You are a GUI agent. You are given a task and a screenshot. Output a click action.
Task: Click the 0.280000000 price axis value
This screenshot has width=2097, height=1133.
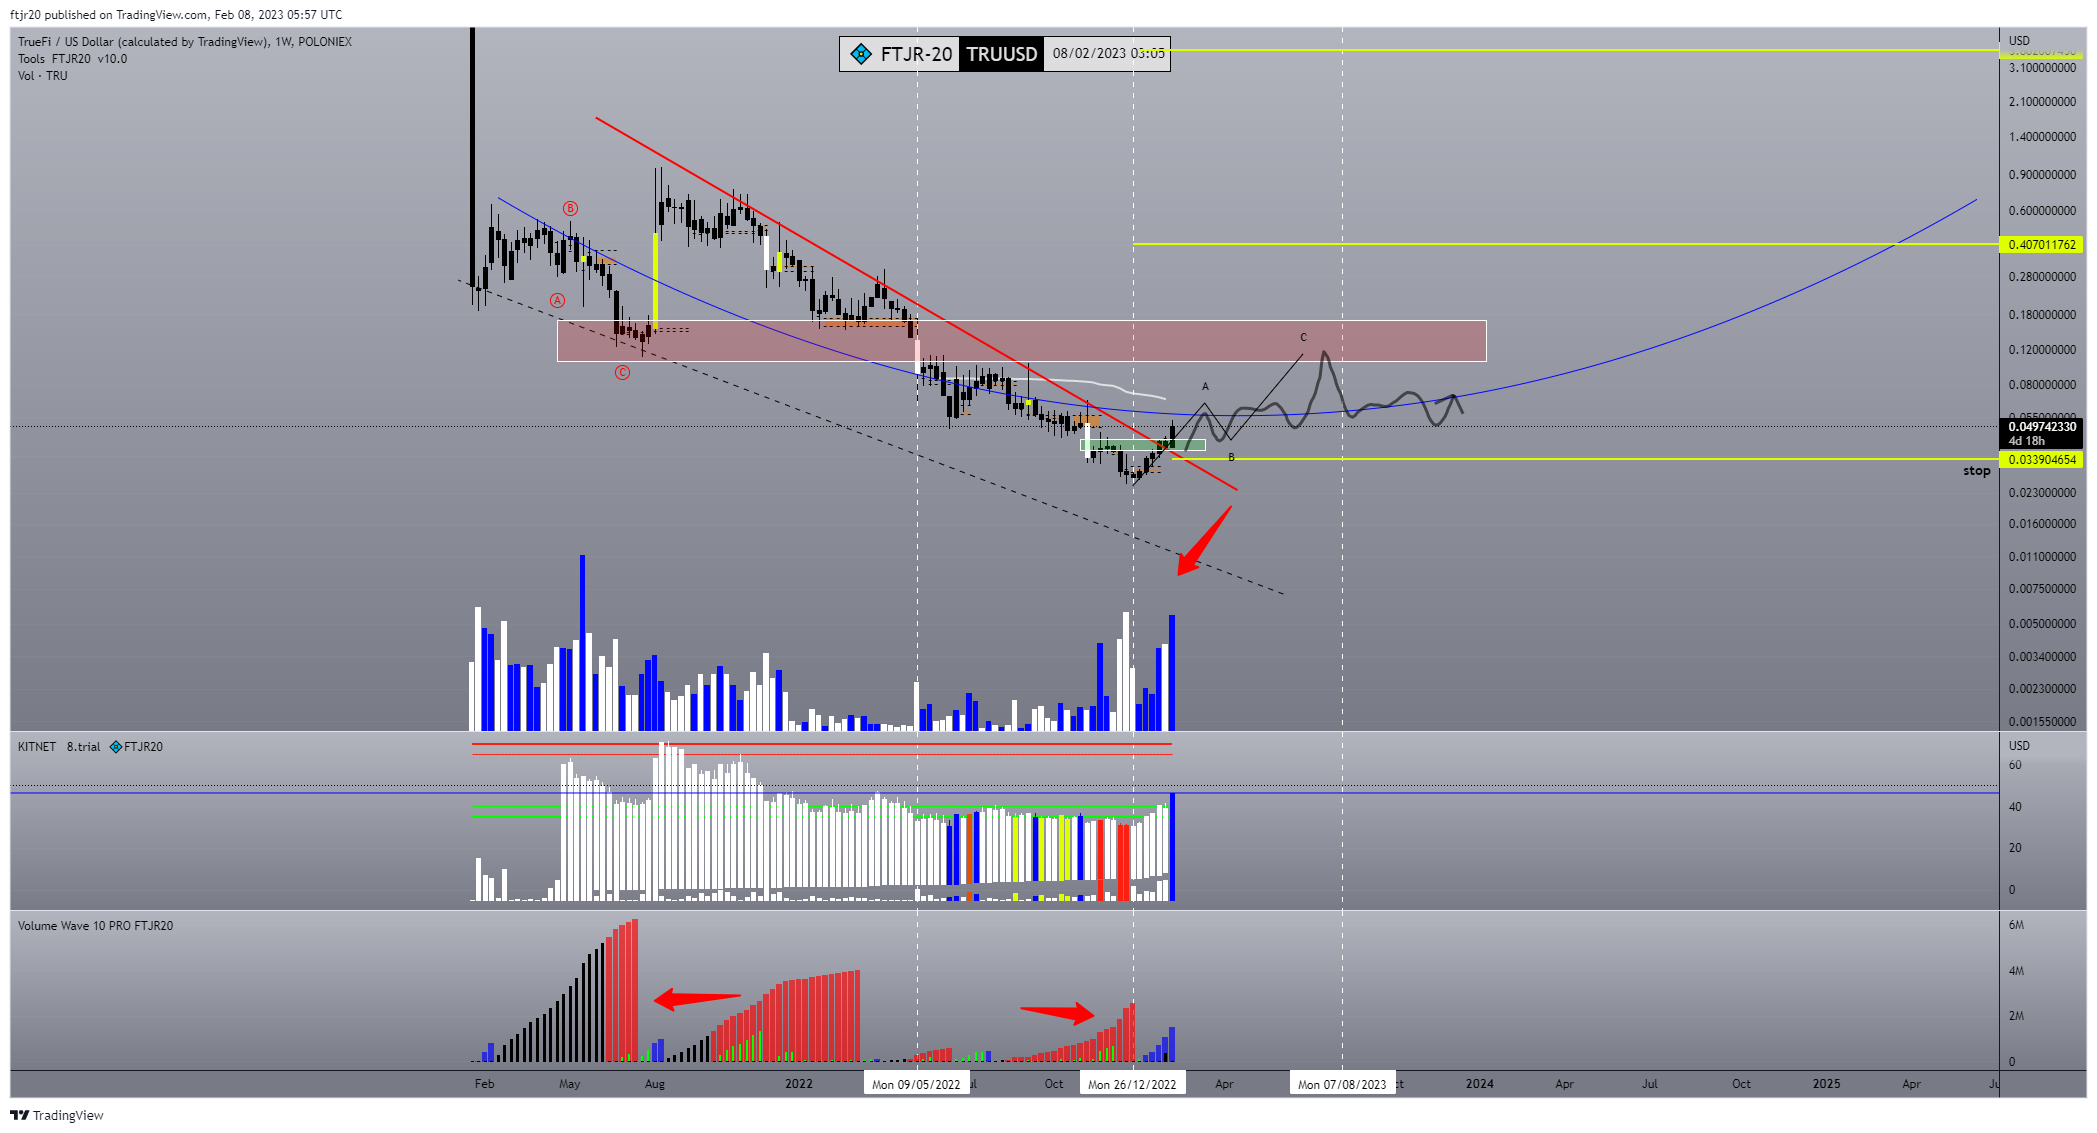pos(2042,277)
